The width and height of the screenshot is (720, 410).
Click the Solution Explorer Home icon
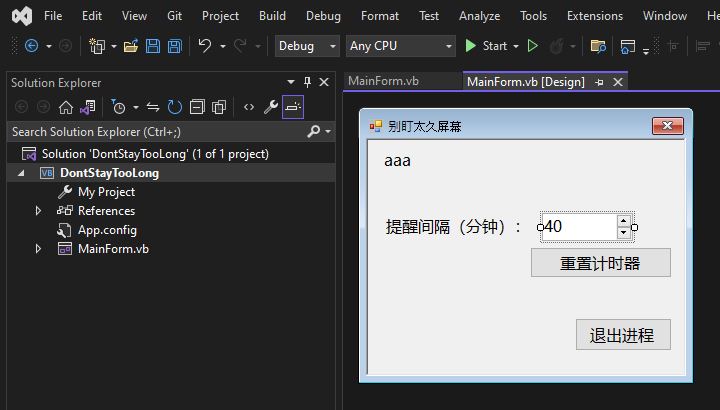(x=66, y=107)
